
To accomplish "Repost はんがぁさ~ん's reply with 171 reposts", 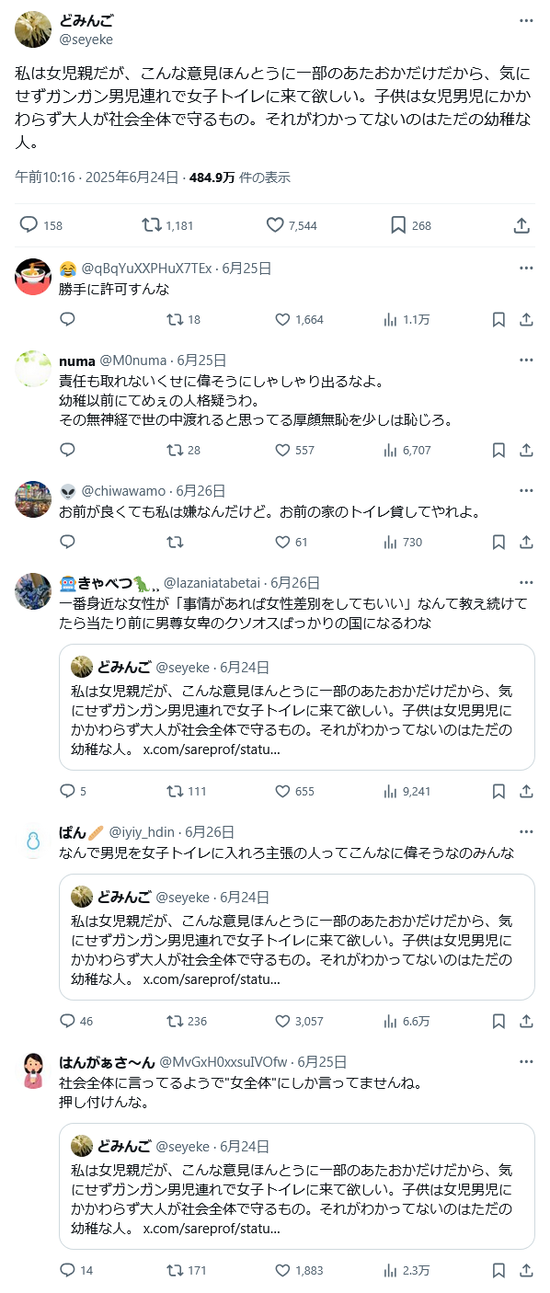I will tap(187, 1270).
